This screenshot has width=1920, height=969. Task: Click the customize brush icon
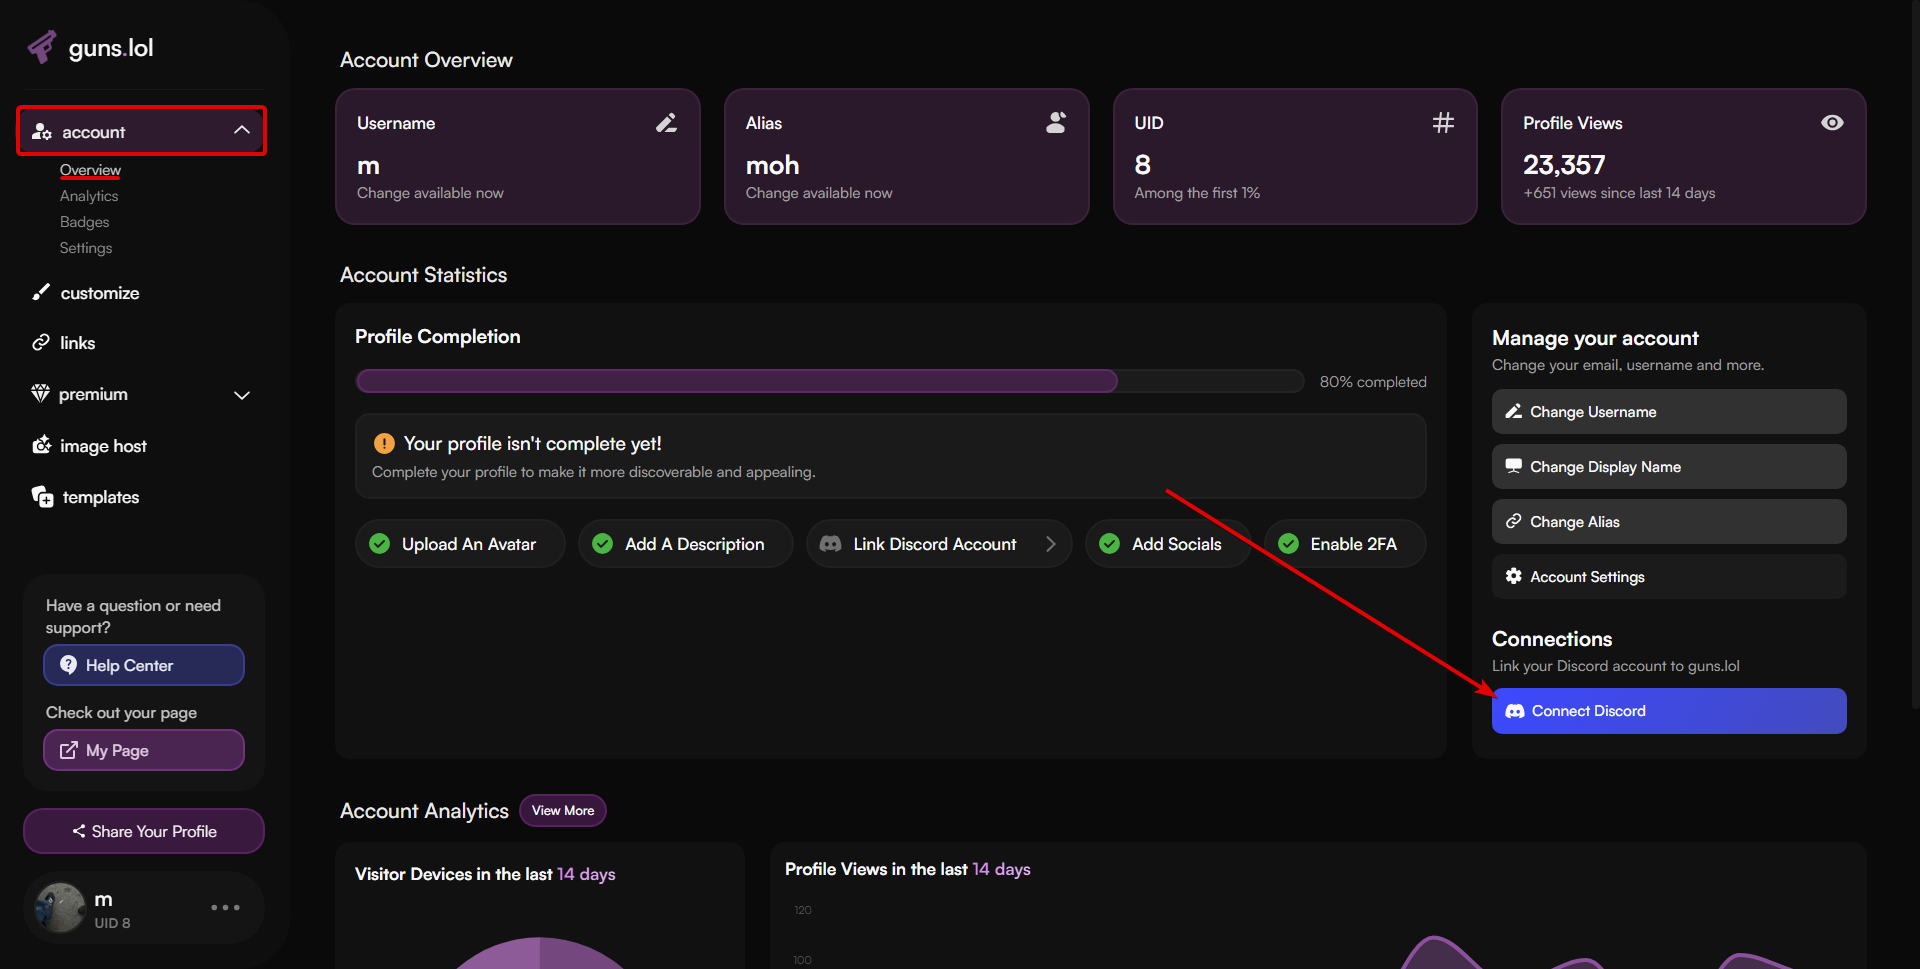click(40, 292)
